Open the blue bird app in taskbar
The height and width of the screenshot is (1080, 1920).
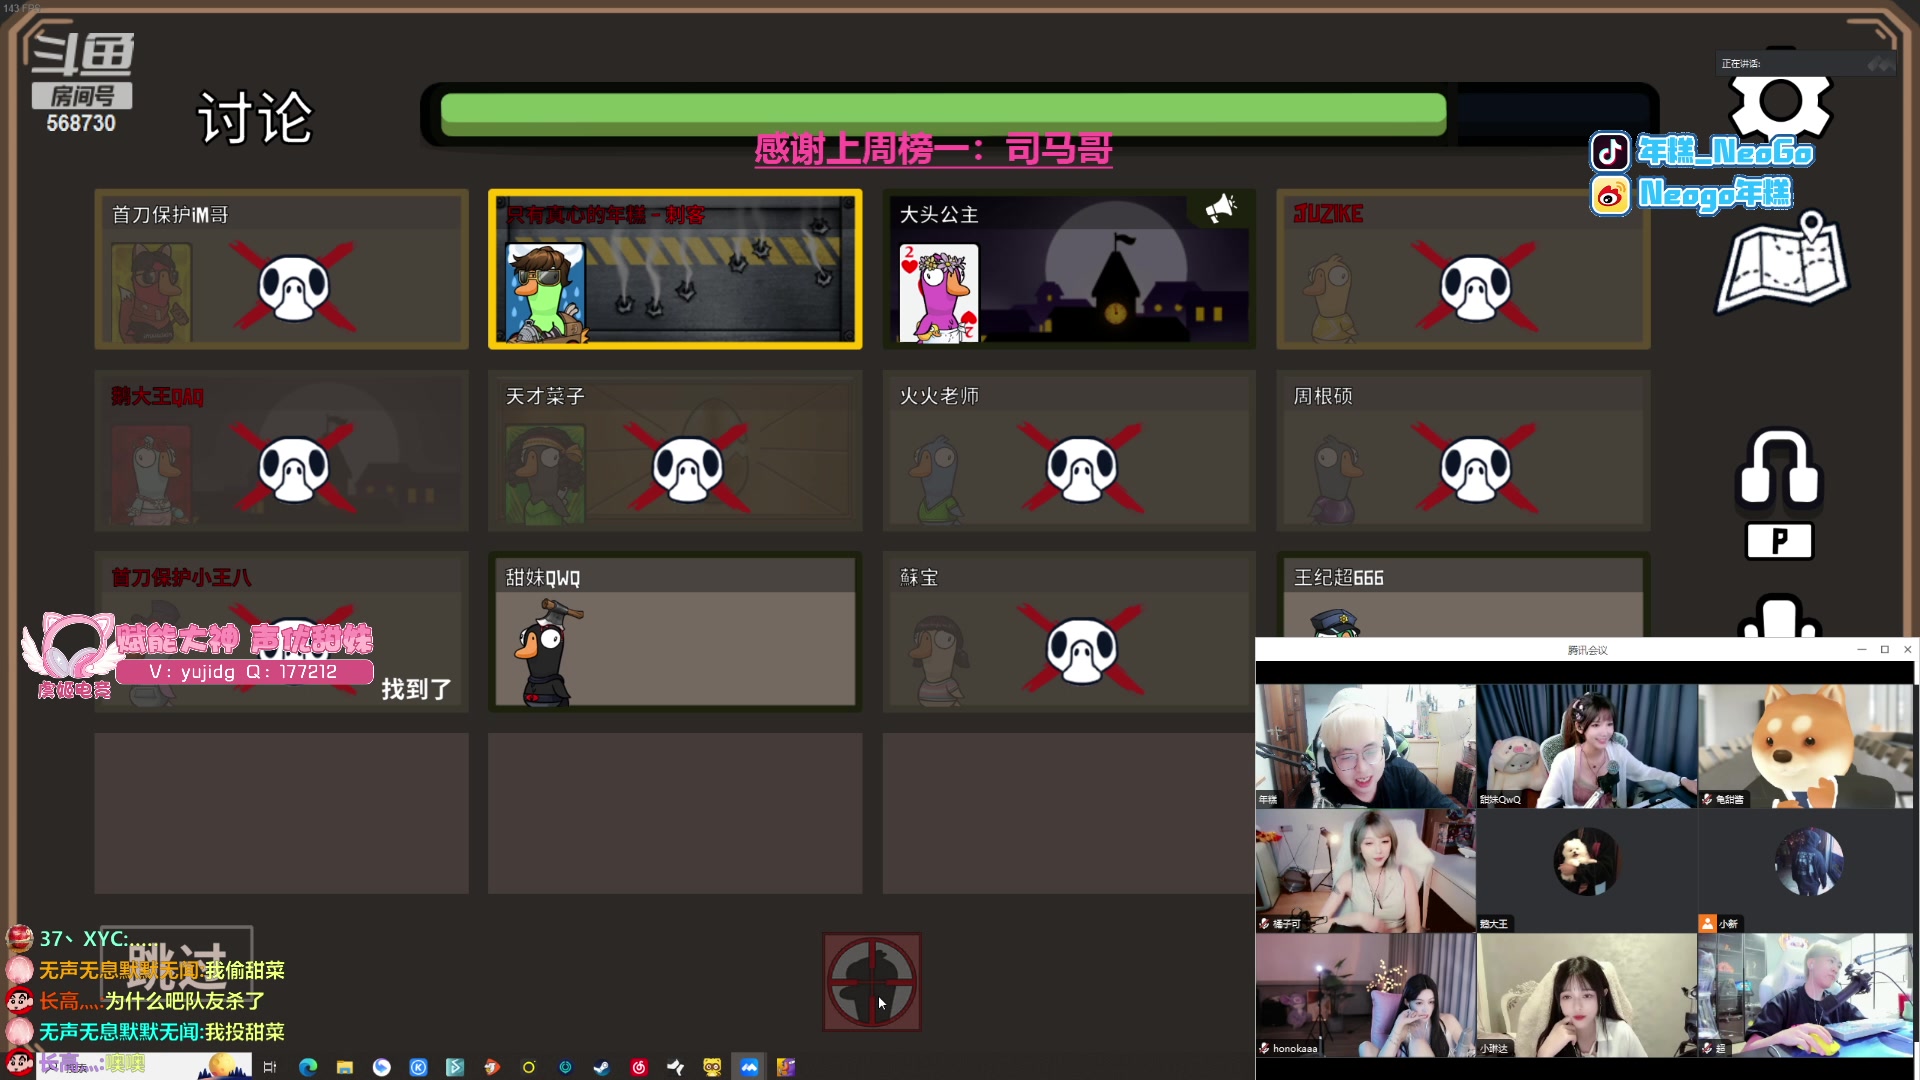pos(382,1067)
